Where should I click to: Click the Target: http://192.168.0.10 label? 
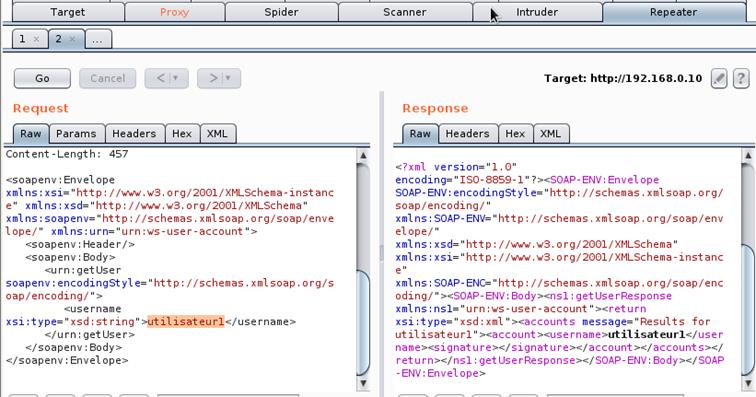pos(623,78)
